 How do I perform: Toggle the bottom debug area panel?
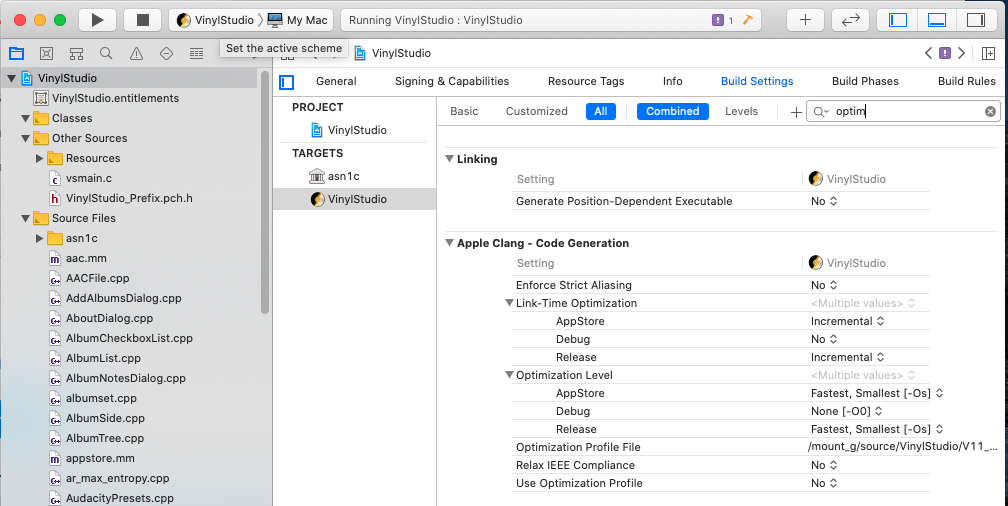click(937, 20)
